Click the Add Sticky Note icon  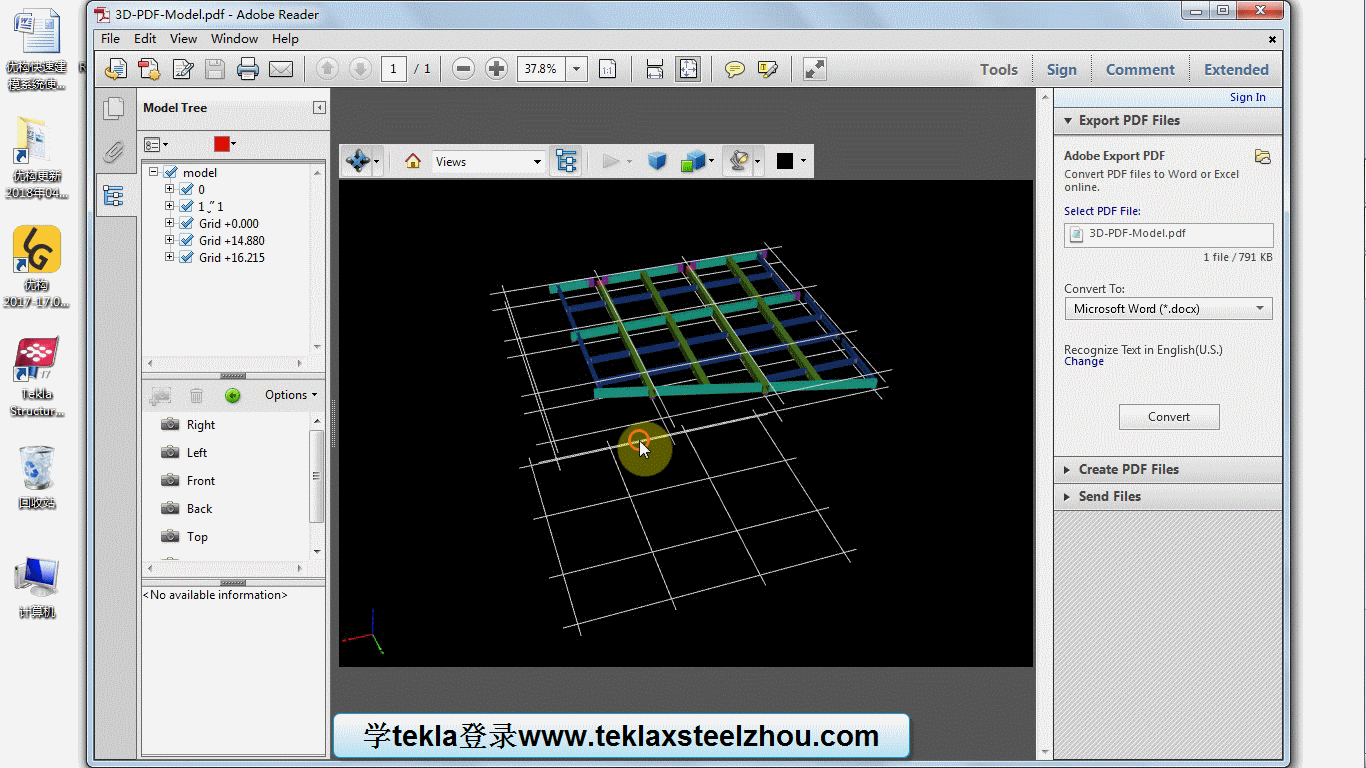(735, 69)
